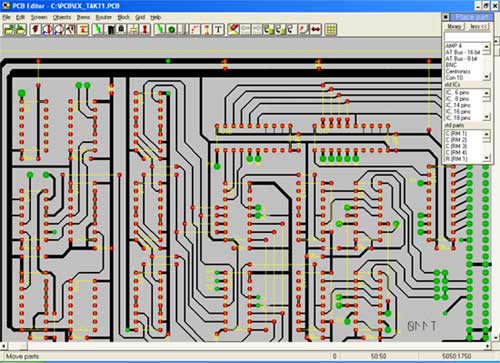
Task: Open the Objects menu
Action: point(62,17)
